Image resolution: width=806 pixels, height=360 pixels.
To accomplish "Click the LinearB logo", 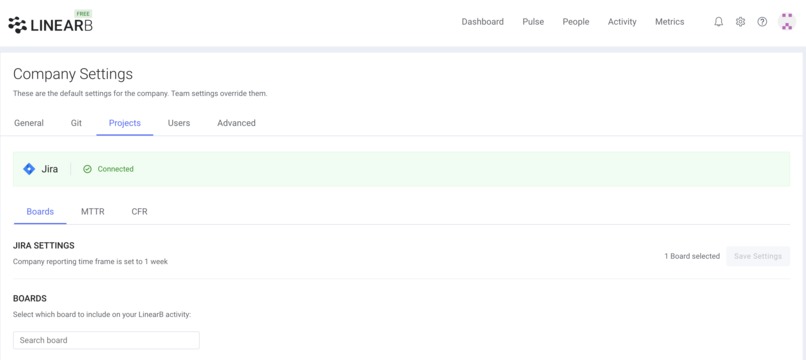I will [50, 25].
